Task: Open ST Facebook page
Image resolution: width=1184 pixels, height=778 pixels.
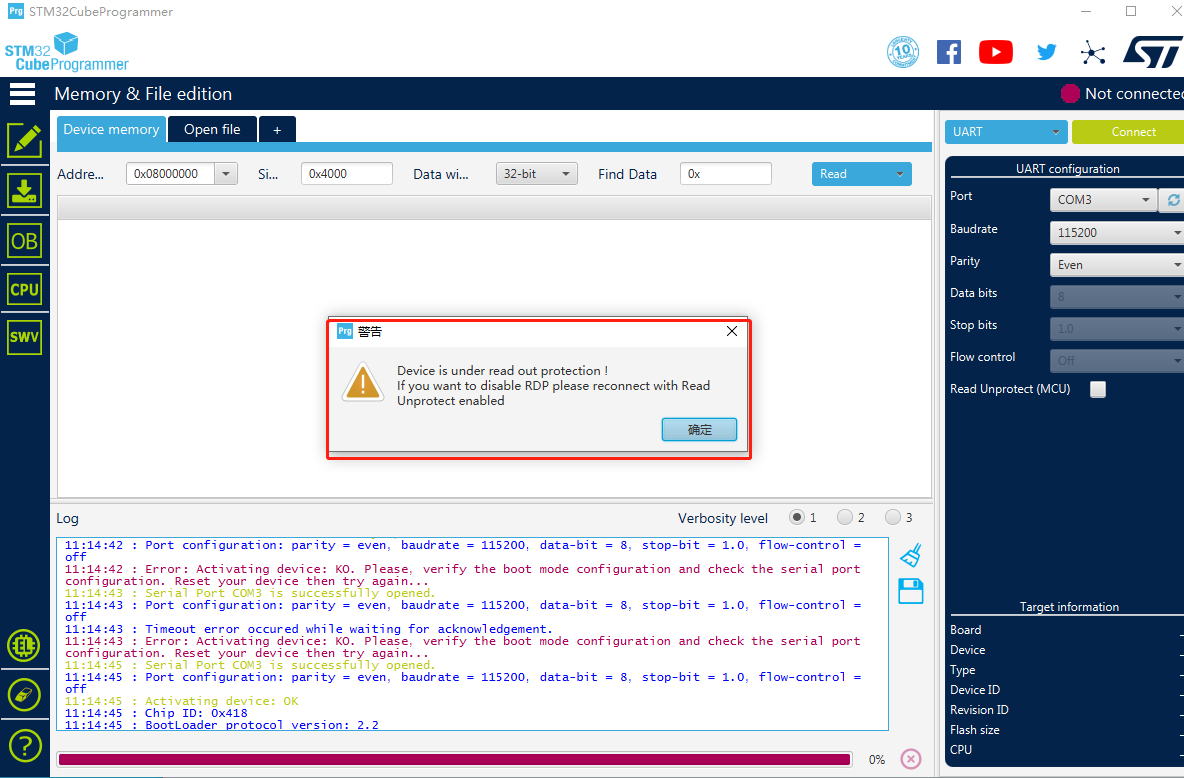Action: [948, 52]
